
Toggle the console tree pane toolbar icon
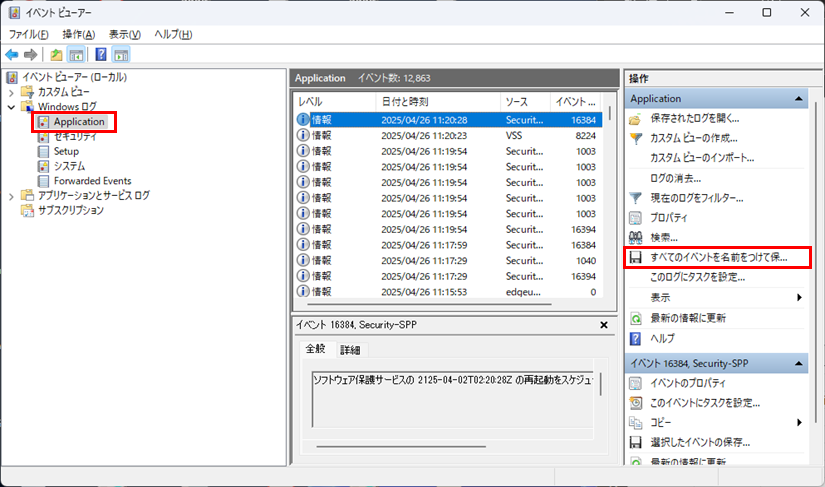(76, 55)
